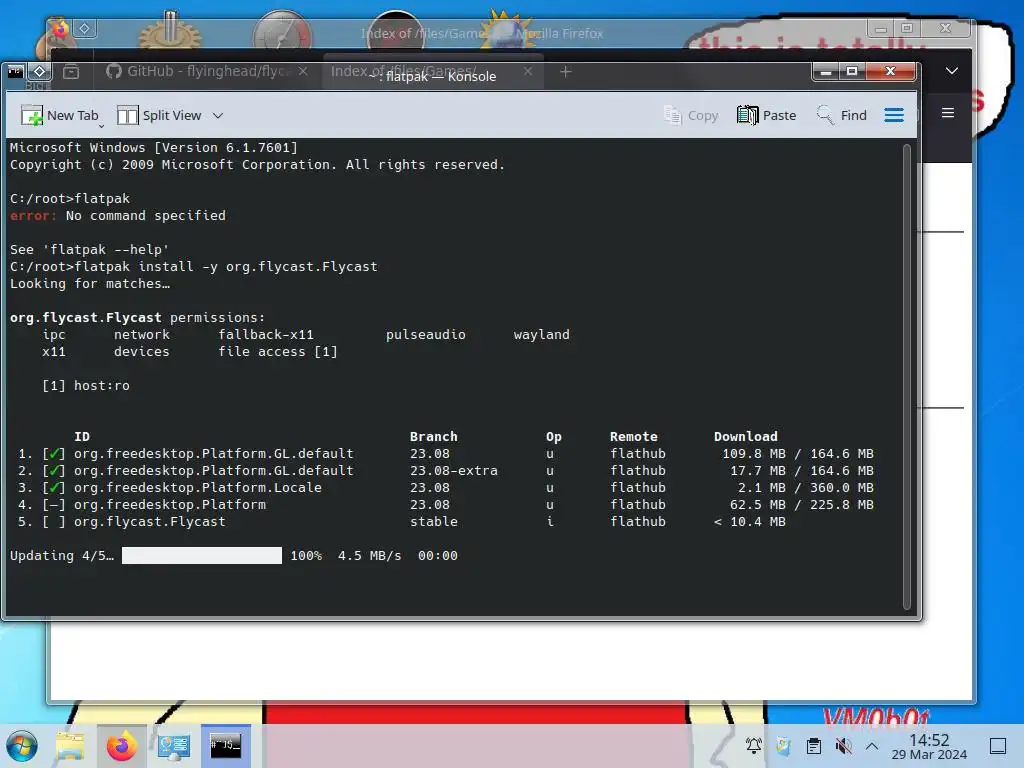This screenshot has height=768, width=1024.
Task: Maximize the Konsole window
Action: (852, 71)
